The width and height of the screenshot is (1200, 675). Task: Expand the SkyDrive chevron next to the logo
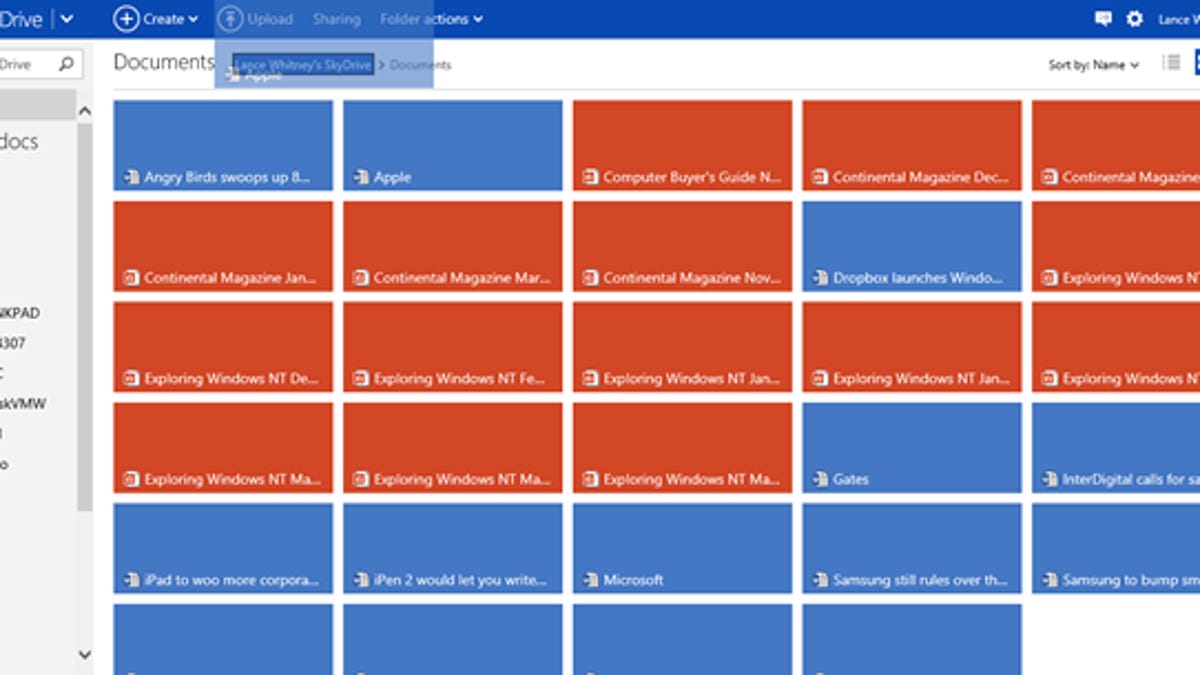(66, 17)
